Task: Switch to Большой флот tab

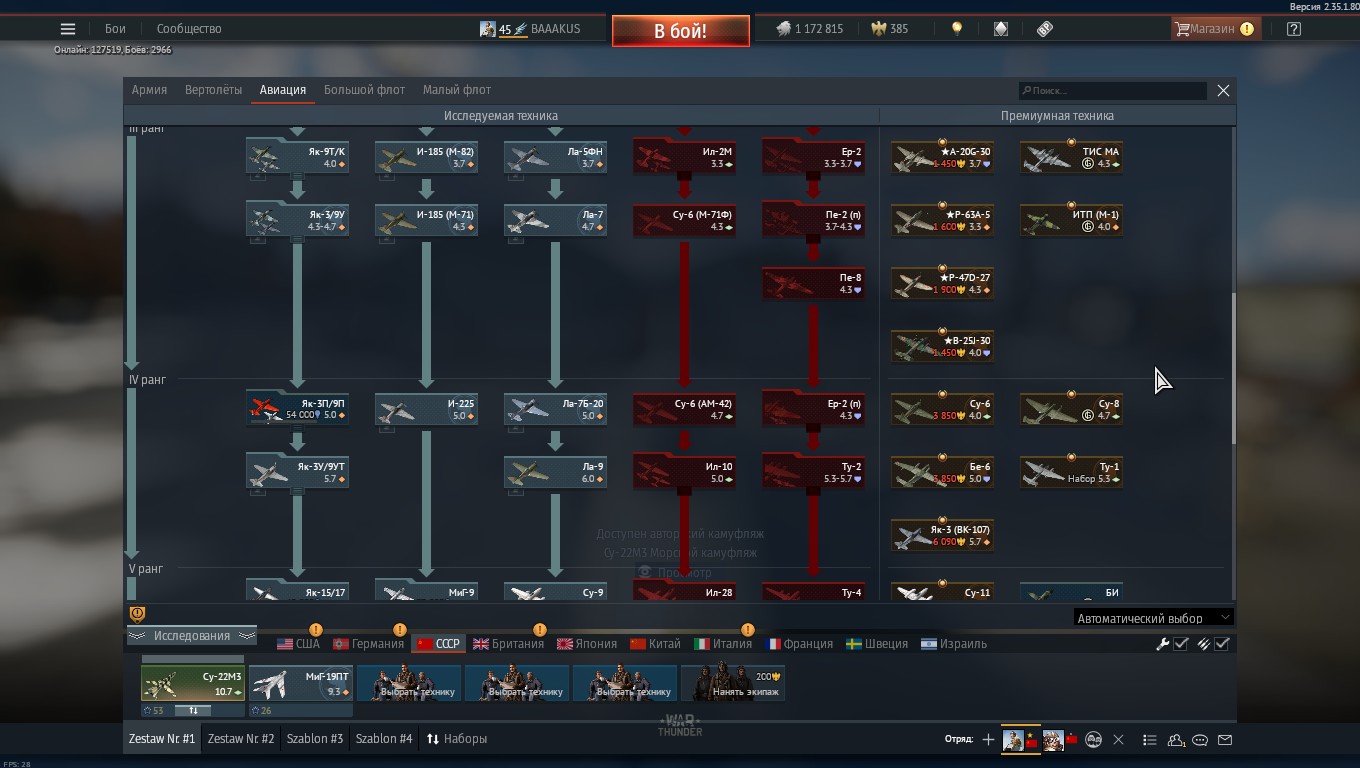Action: click(364, 90)
